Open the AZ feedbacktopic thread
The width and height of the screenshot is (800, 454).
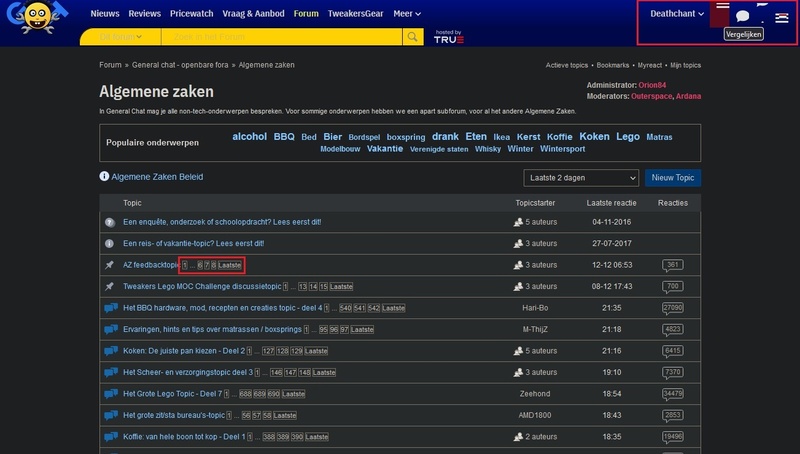(151, 265)
